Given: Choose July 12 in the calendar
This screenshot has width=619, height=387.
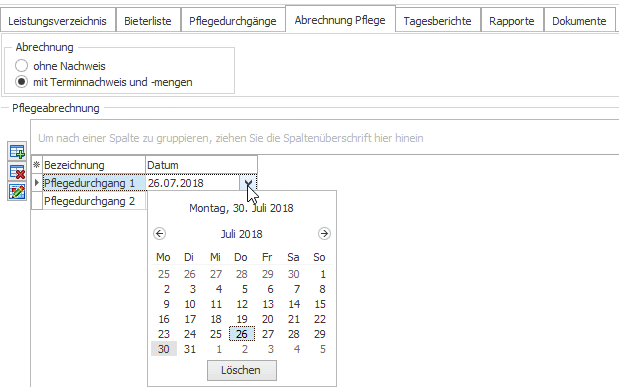Looking at the screenshot, I should pyautogui.click(x=242, y=304).
